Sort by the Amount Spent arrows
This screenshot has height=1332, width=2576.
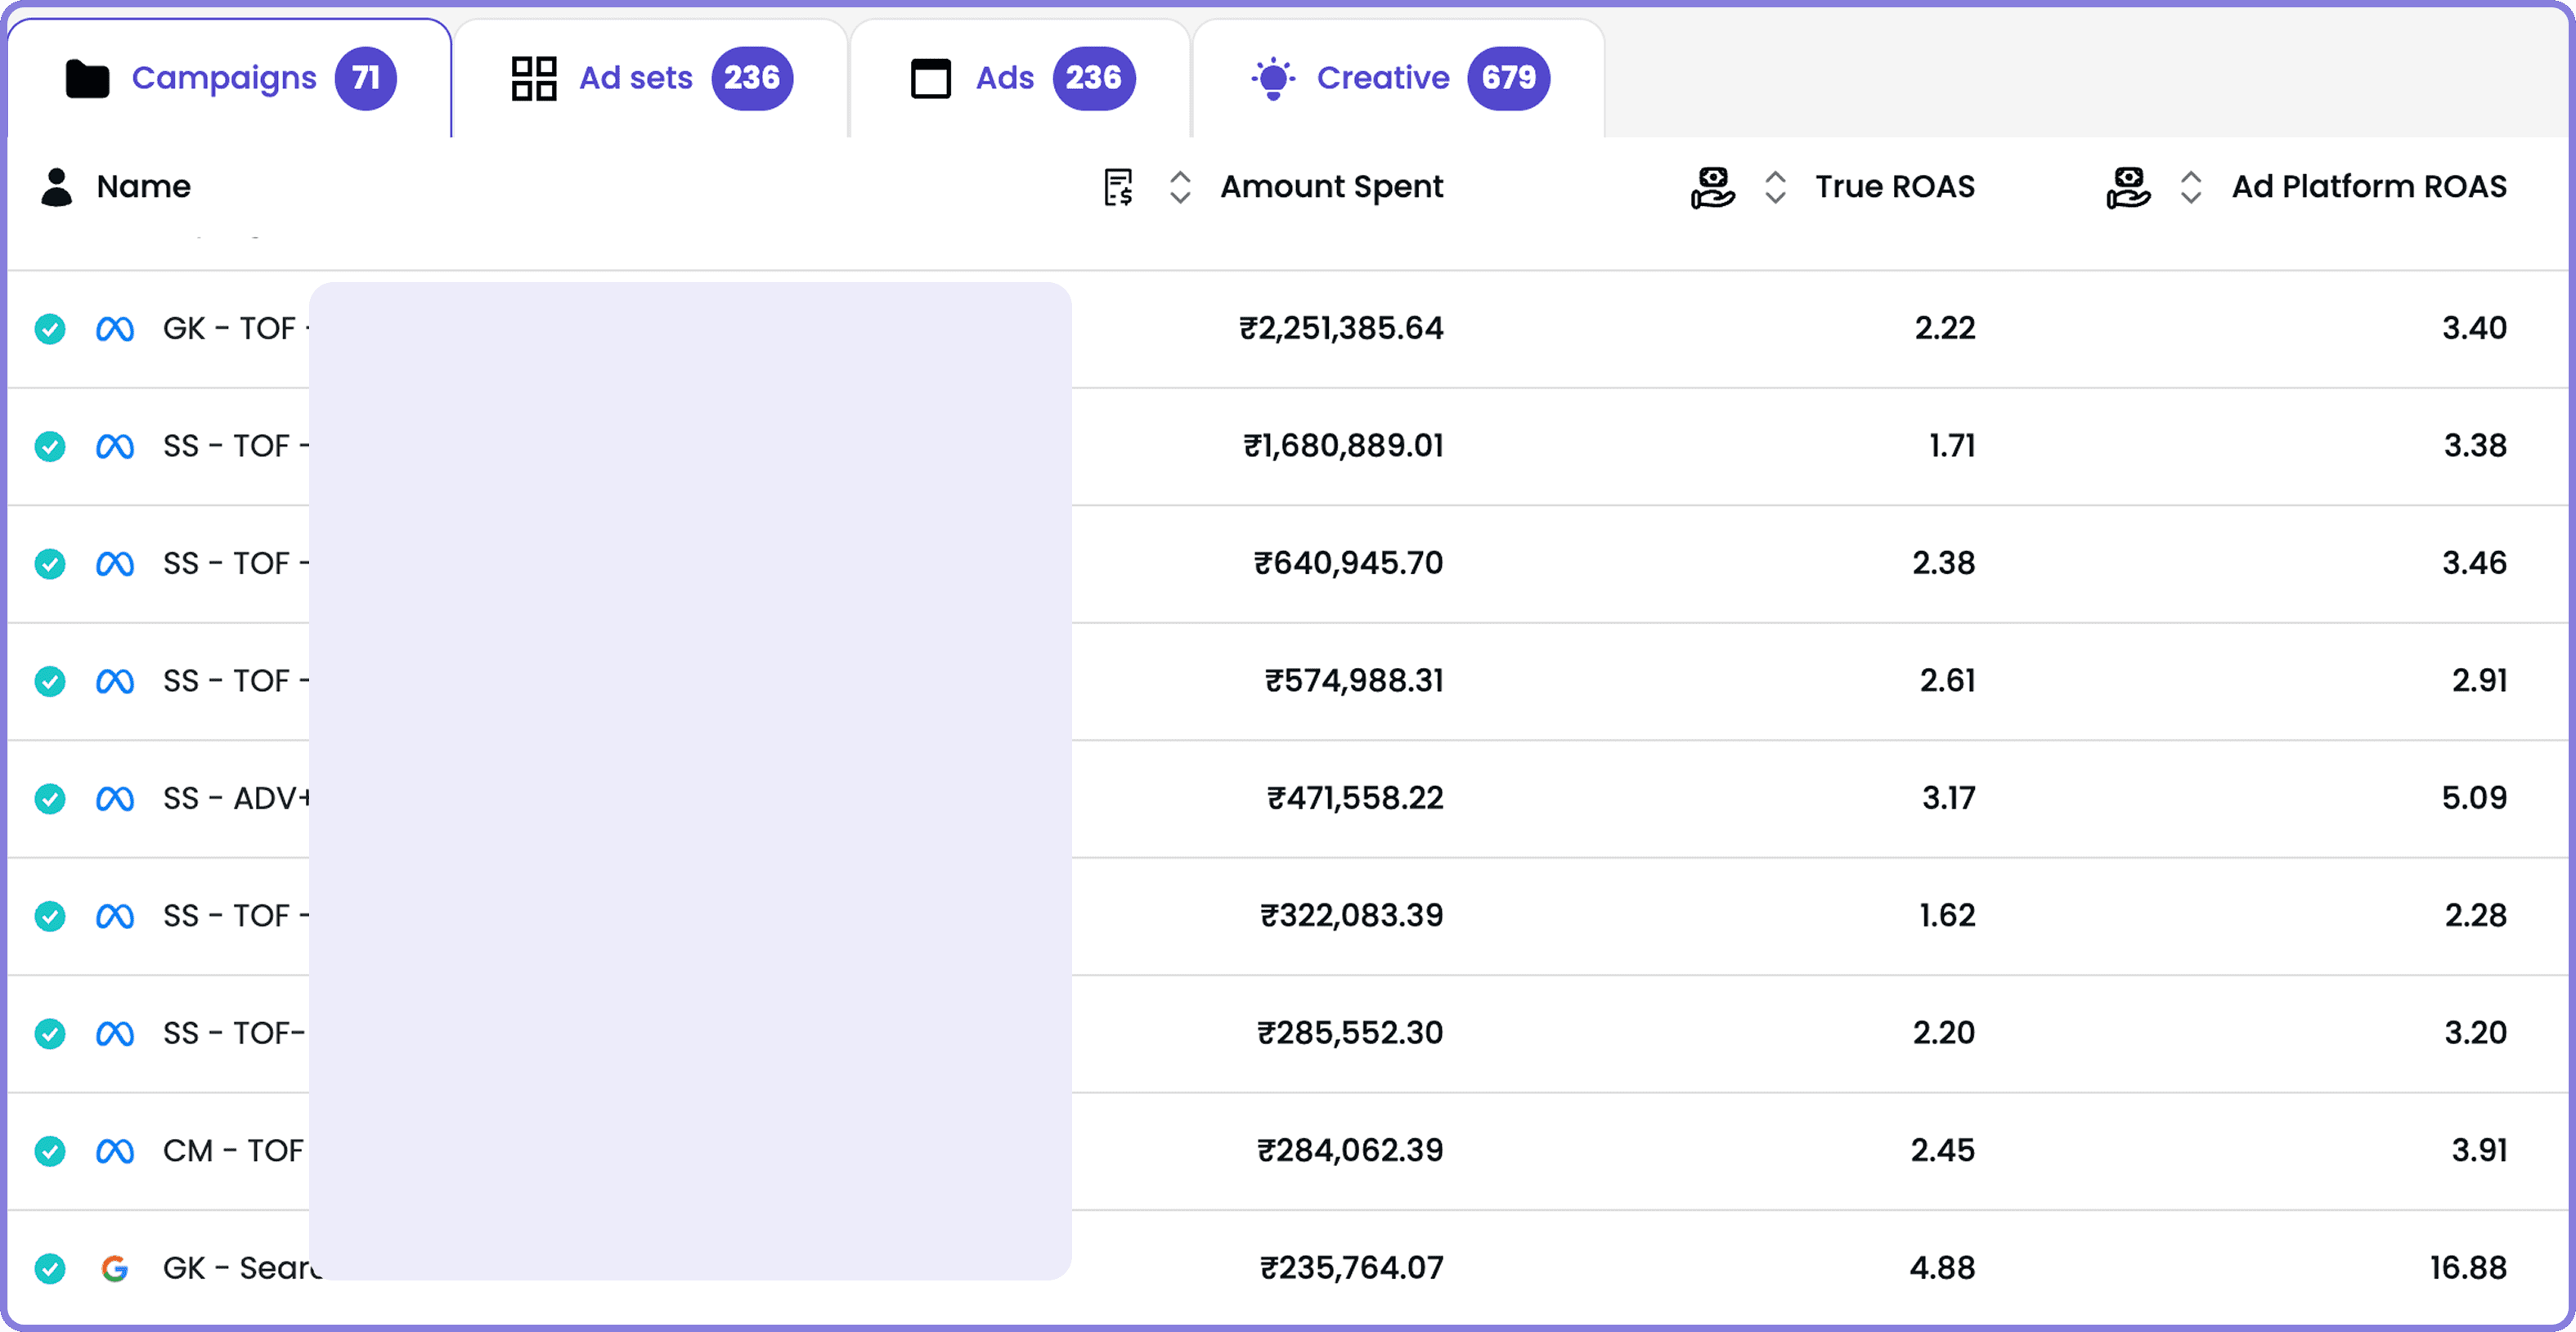[1180, 187]
